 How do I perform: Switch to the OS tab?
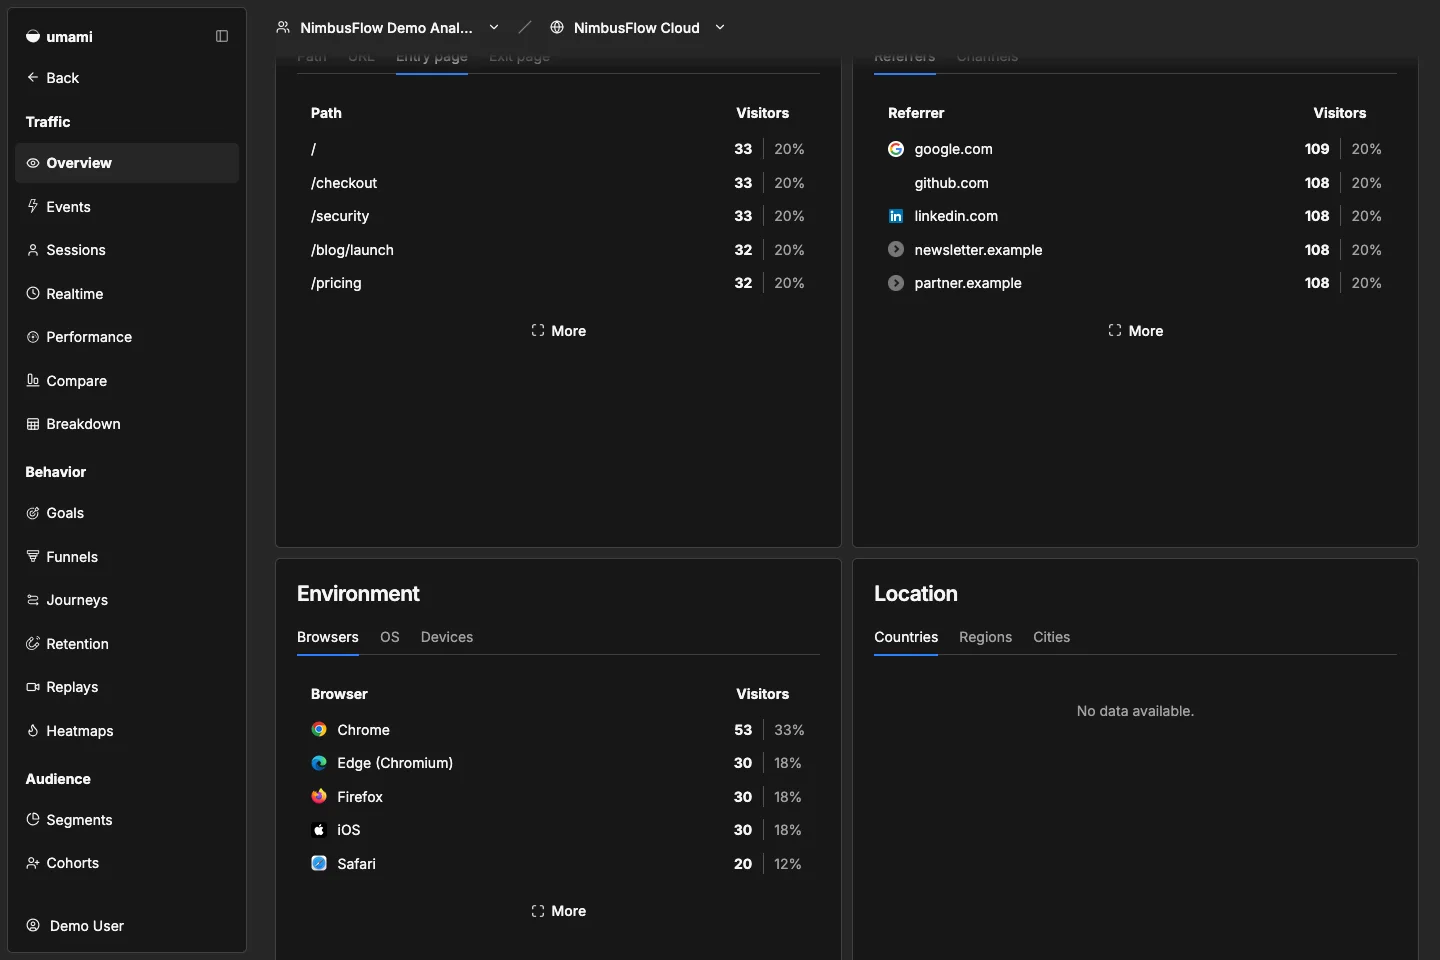(x=390, y=637)
